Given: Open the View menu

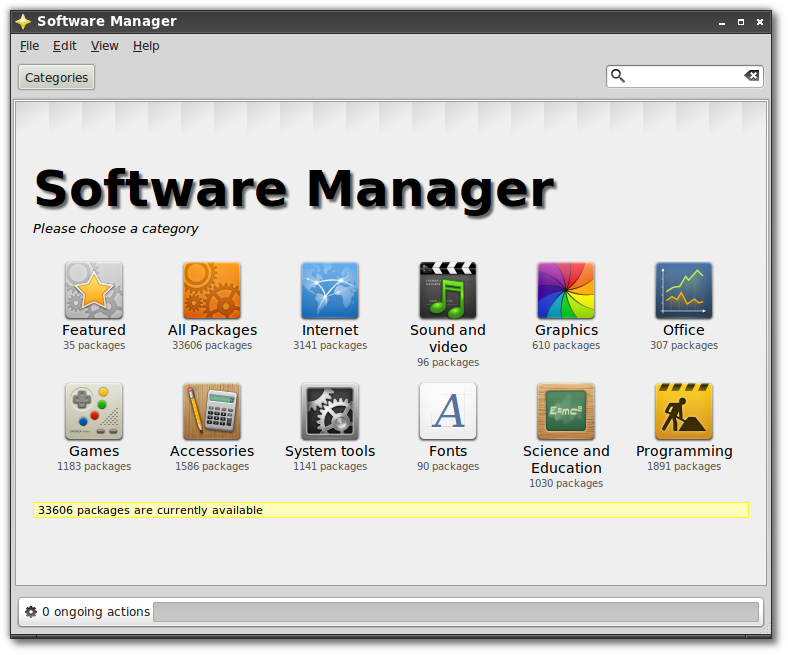Looking at the screenshot, I should pos(105,46).
